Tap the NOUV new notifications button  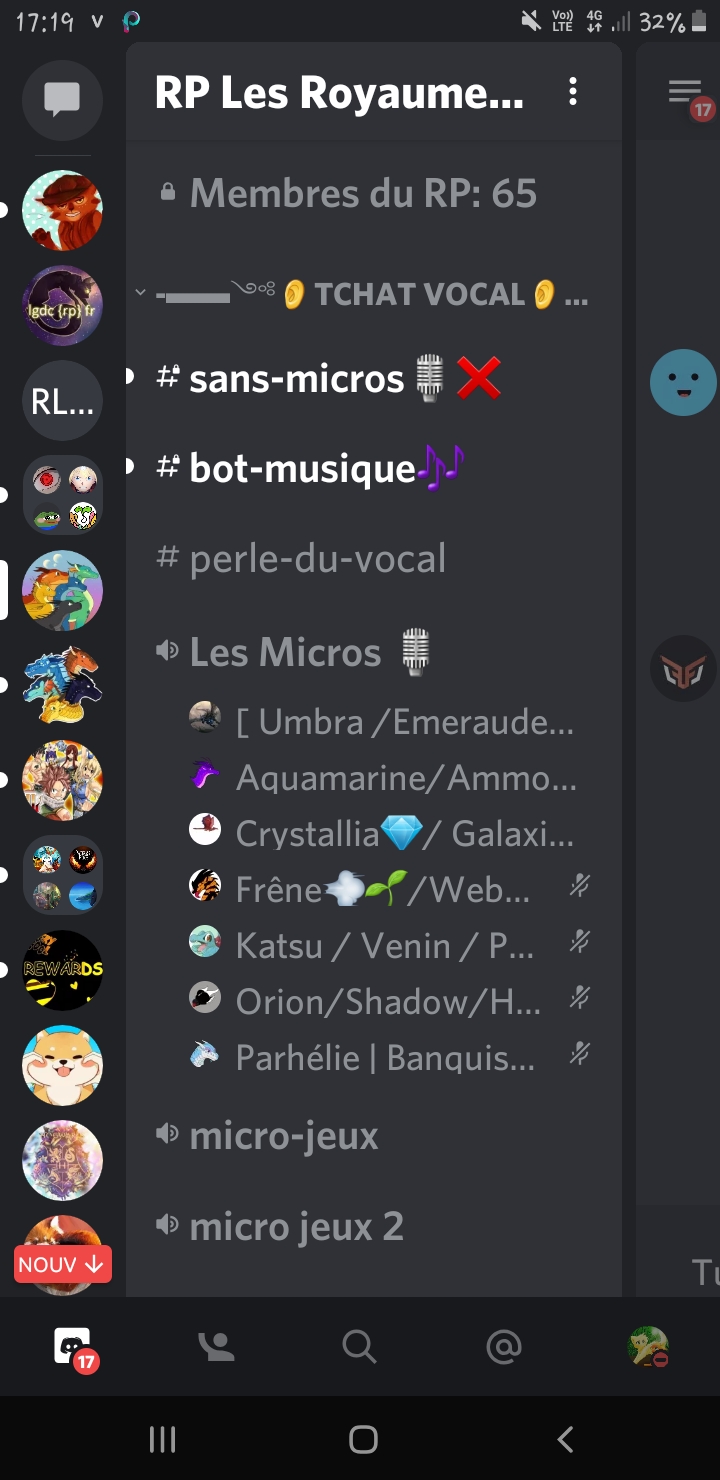coord(62,1265)
